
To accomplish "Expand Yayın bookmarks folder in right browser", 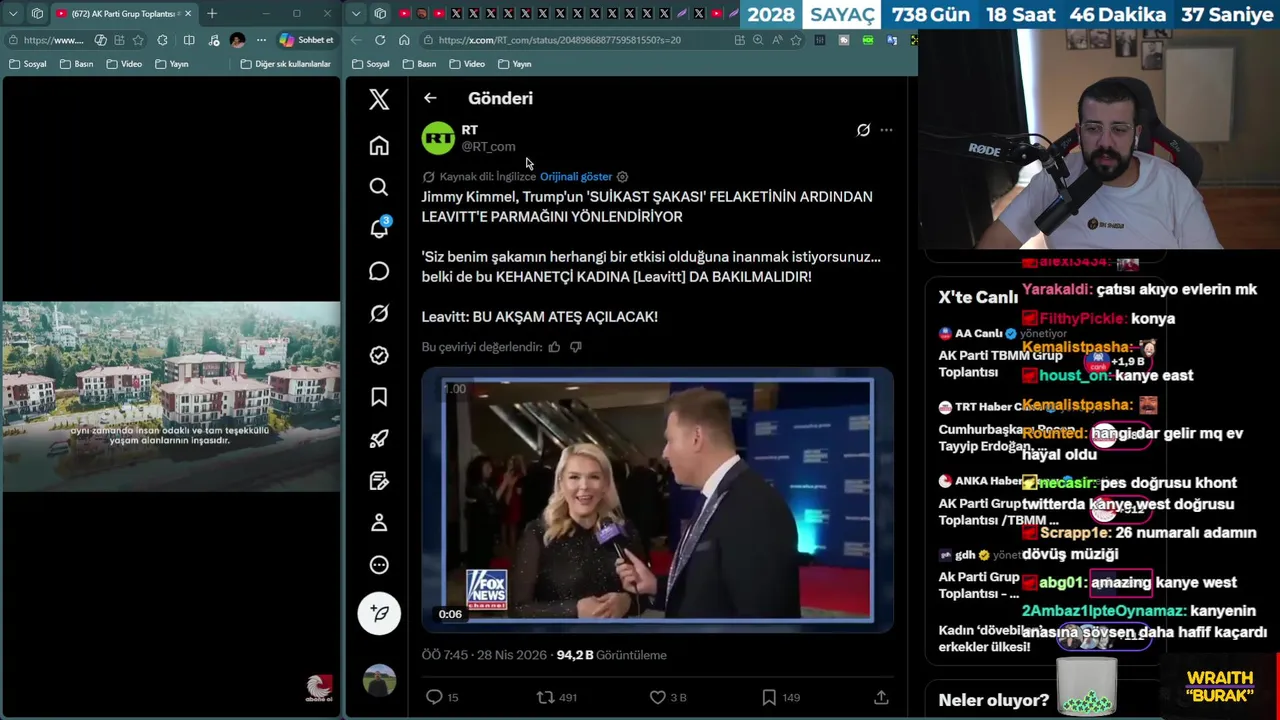I will (x=514, y=64).
